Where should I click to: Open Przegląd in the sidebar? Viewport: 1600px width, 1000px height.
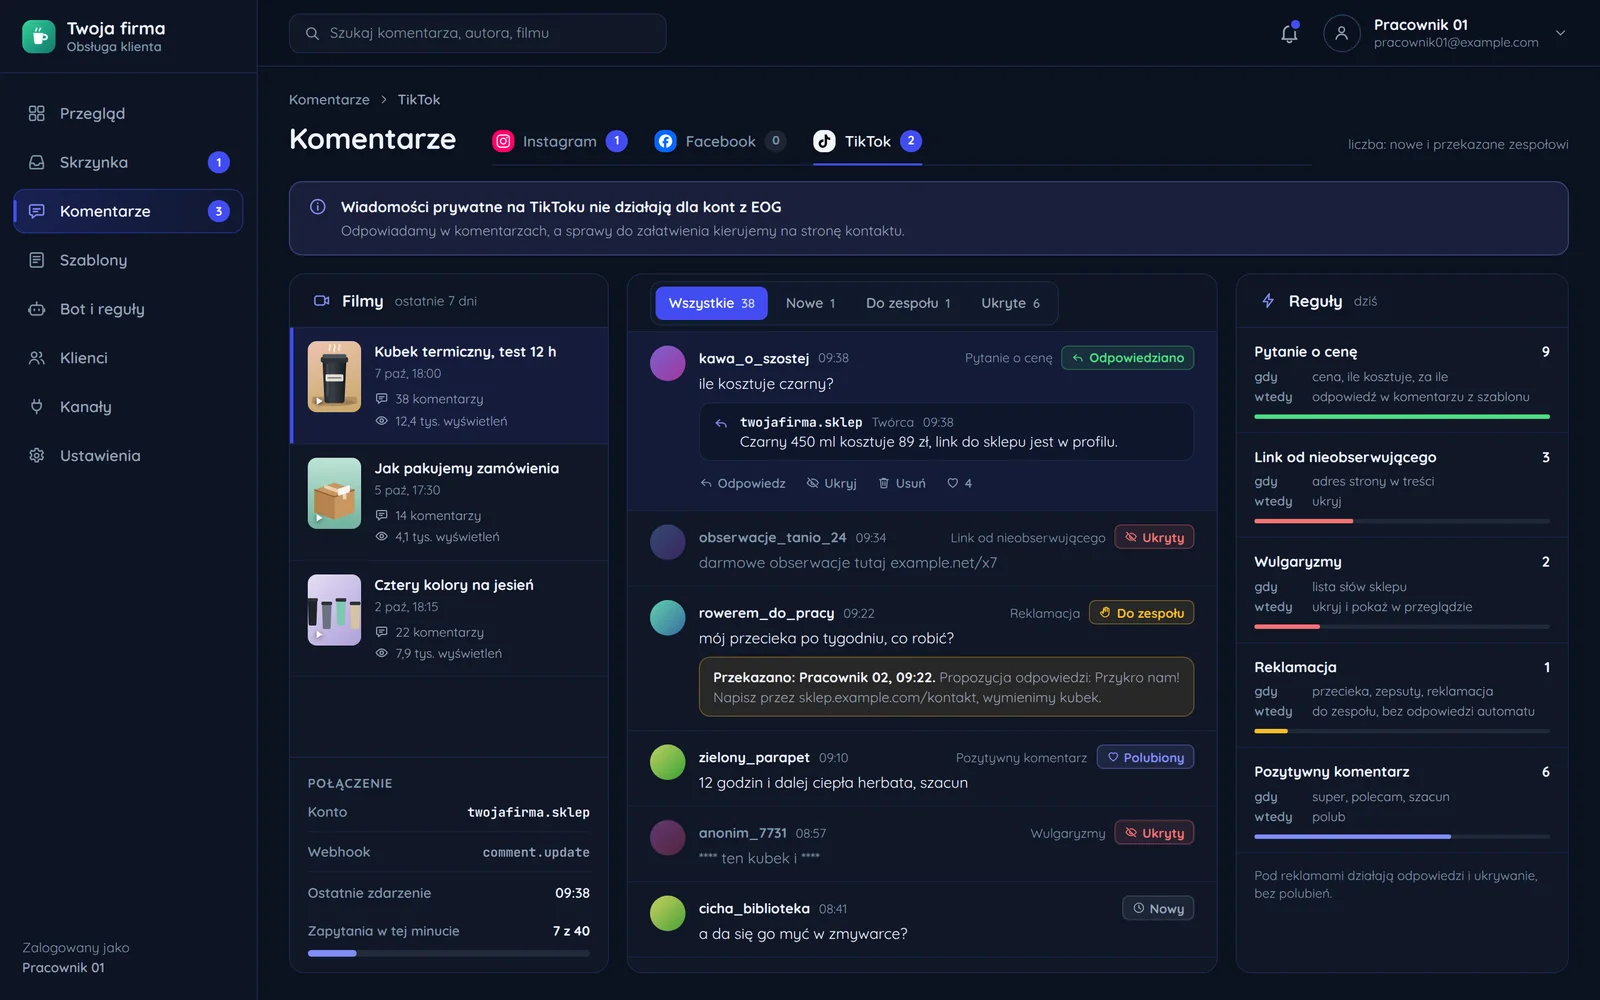click(x=128, y=113)
